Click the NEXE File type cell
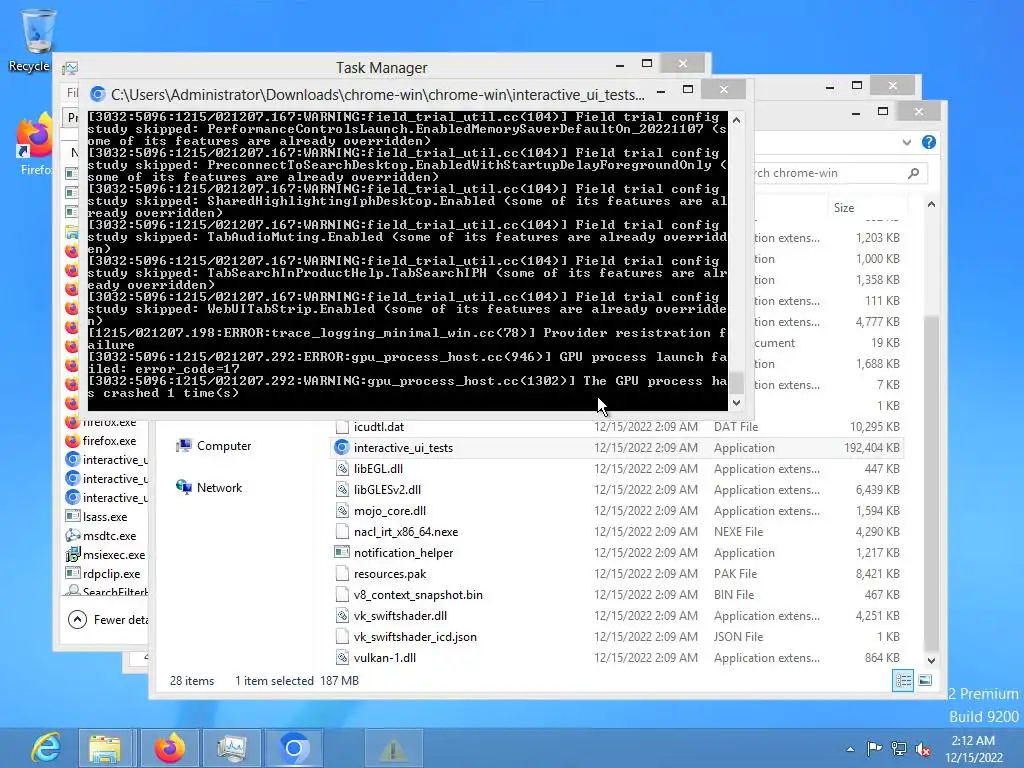Image resolution: width=1024 pixels, height=768 pixels. (738, 532)
